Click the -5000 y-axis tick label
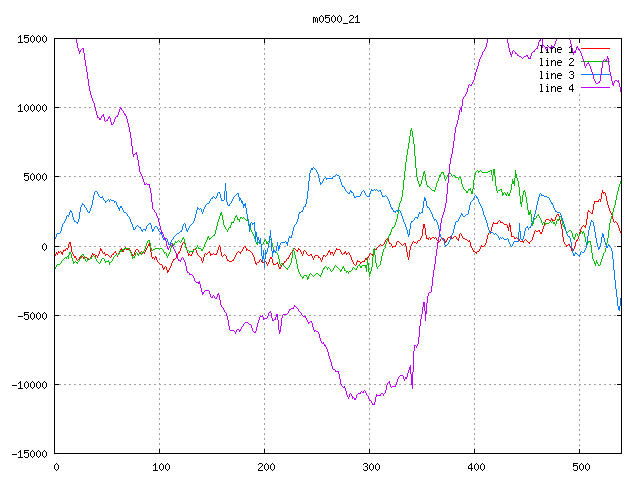Screen dimensions: 640x480 point(31,316)
